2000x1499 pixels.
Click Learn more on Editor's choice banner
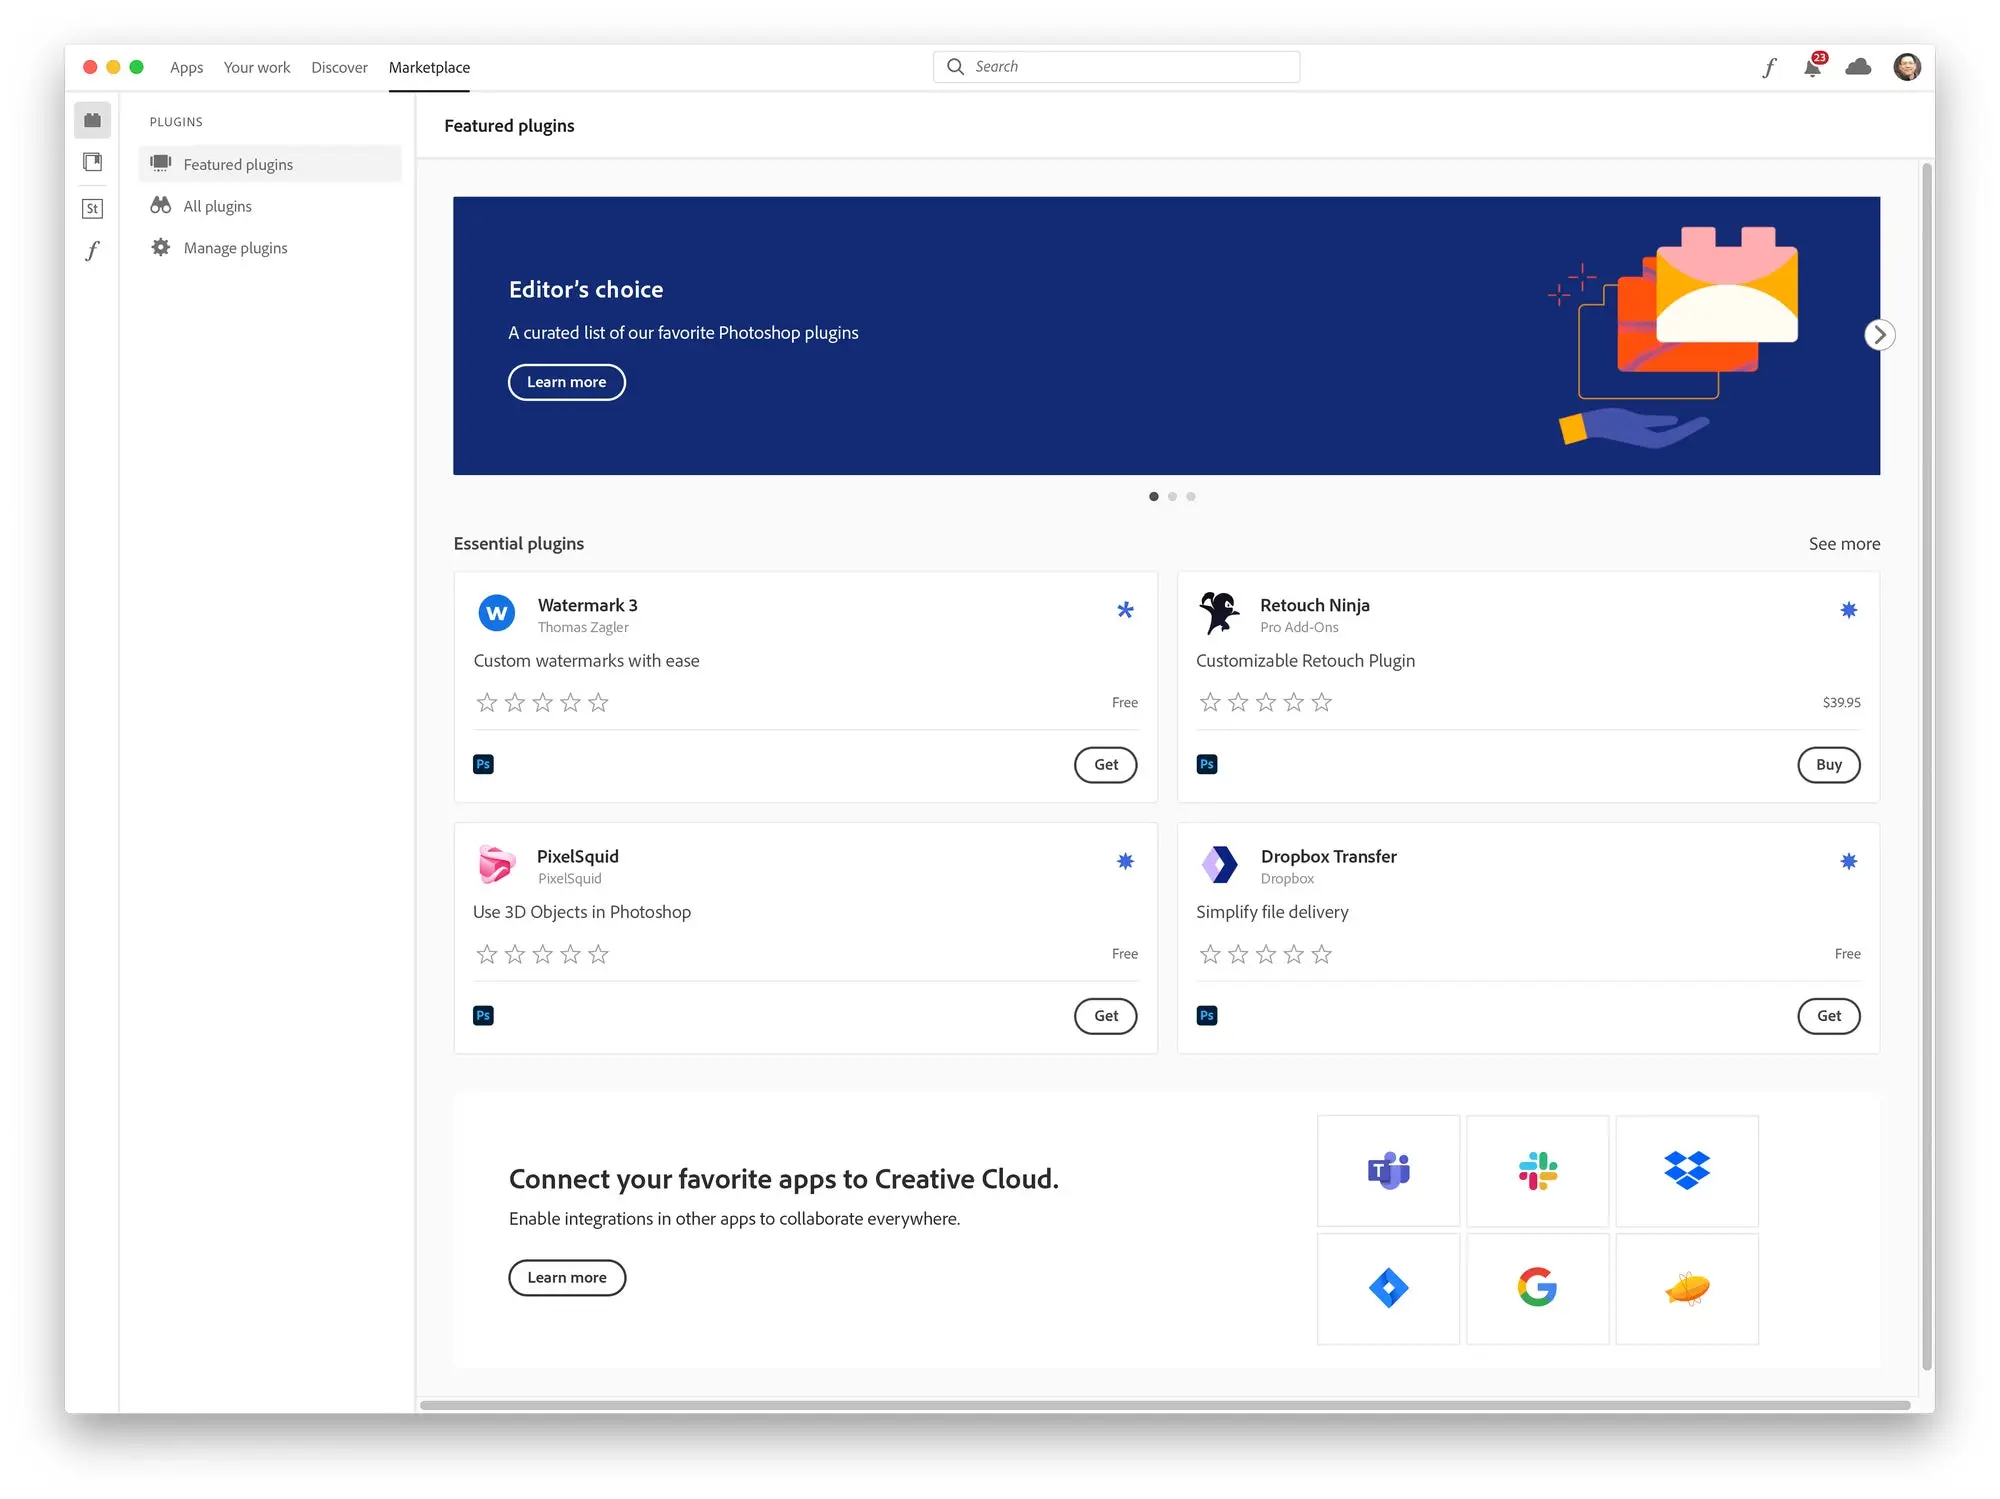click(567, 381)
